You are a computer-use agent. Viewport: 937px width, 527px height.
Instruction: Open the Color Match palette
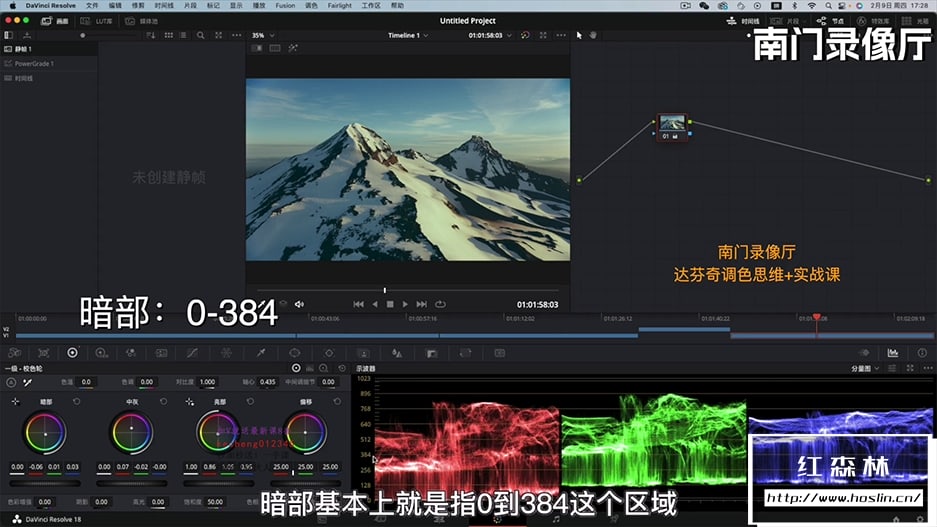tap(44, 353)
